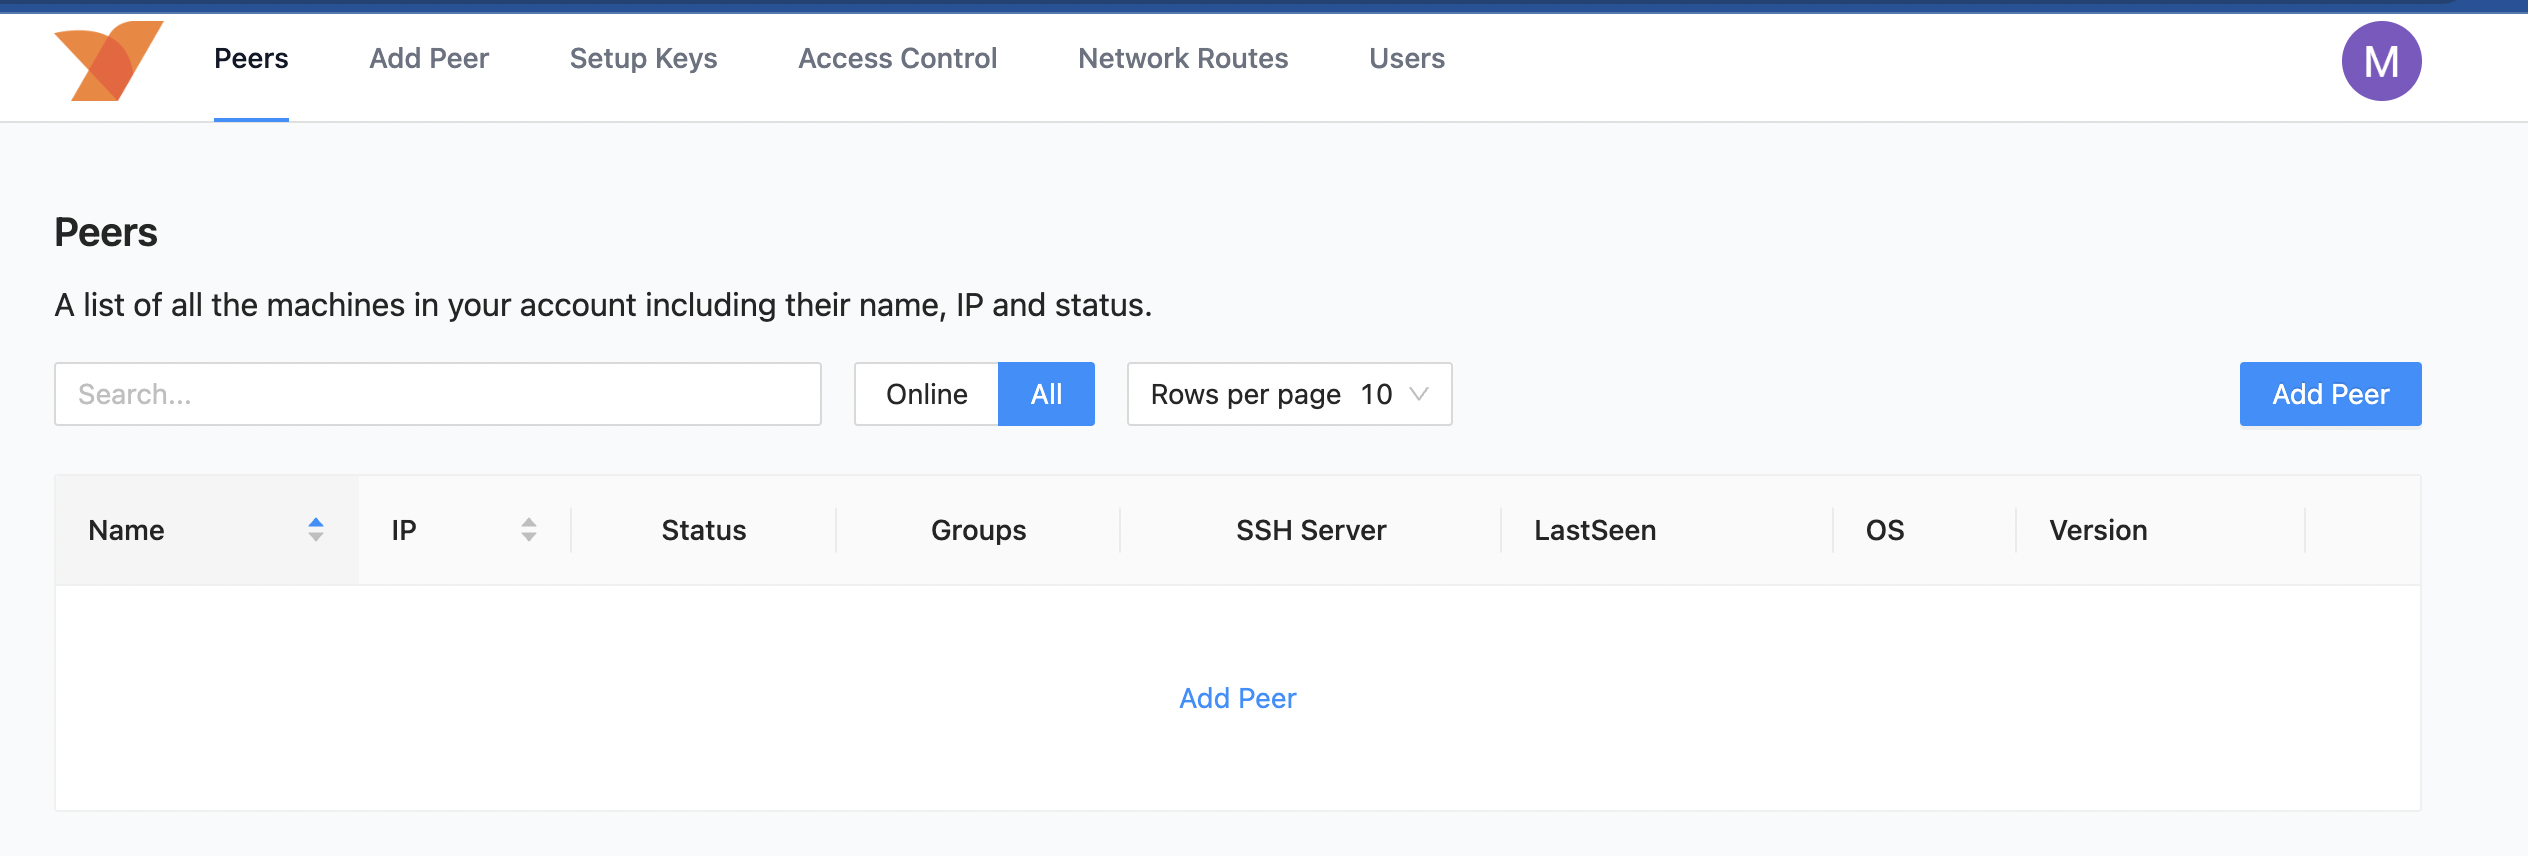Show All peers filter

coord(1046,394)
